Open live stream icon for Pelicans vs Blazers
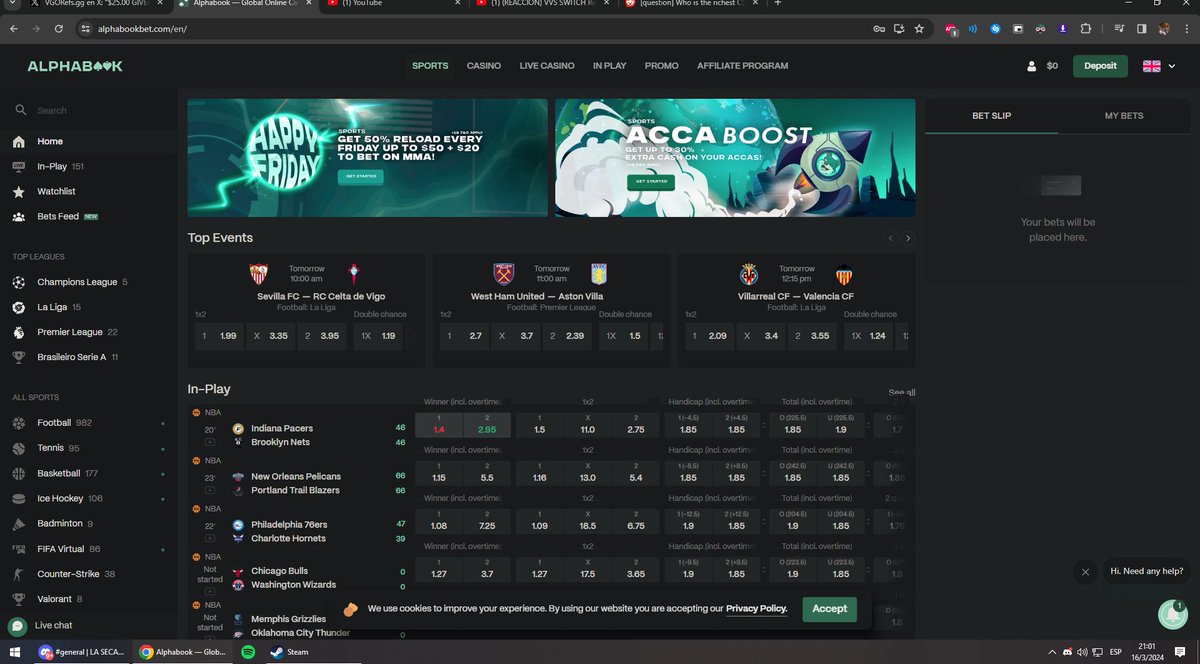1200x664 pixels. pos(210,489)
